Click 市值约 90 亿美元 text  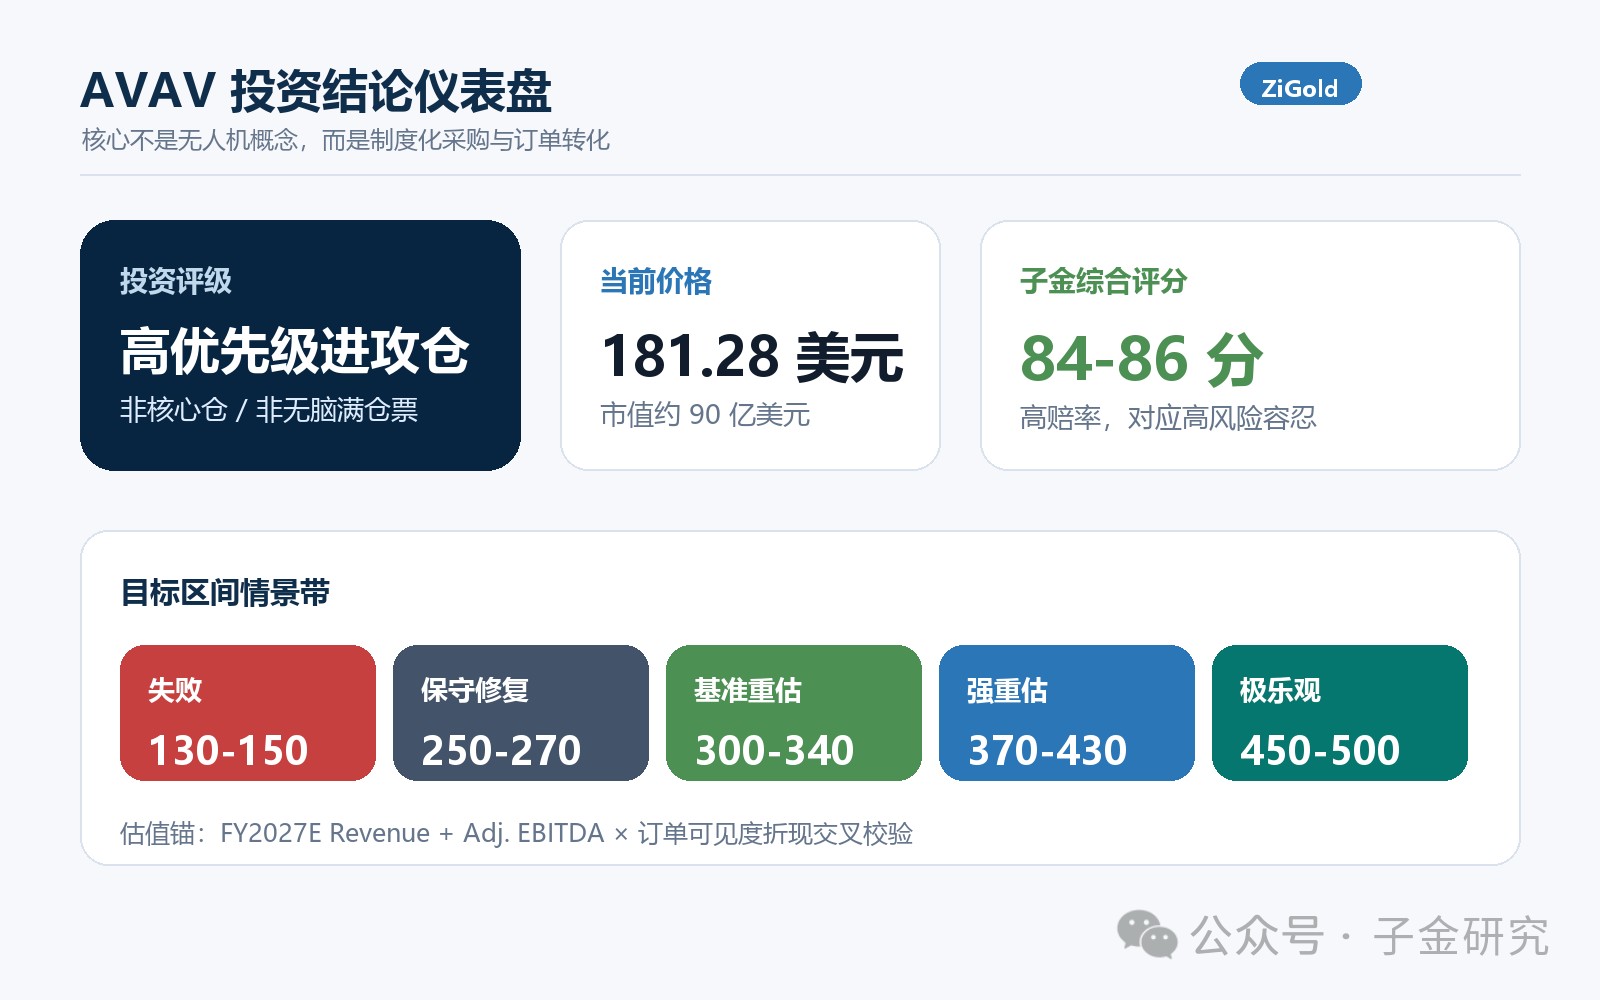[705, 415]
